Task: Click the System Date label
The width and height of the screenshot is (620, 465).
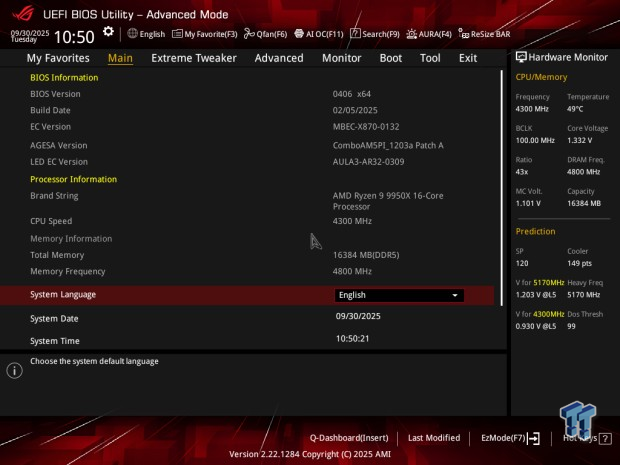Action: pyautogui.click(x=54, y=319)
